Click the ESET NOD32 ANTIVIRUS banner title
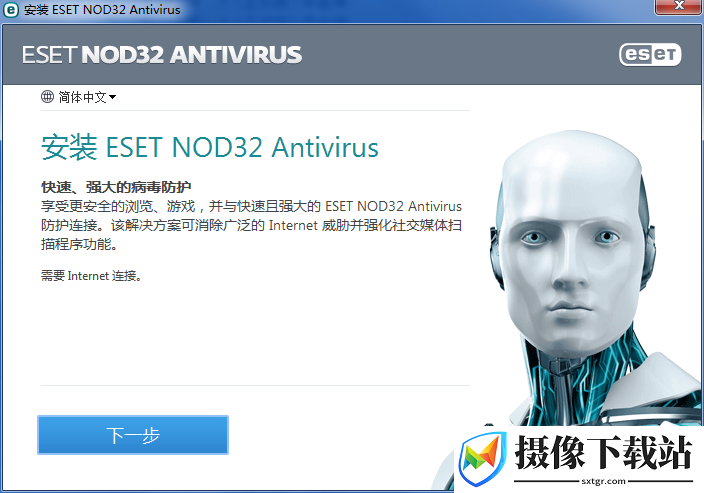Image resolution: width=704 pixels, height=493 pixels. point(162,55)
